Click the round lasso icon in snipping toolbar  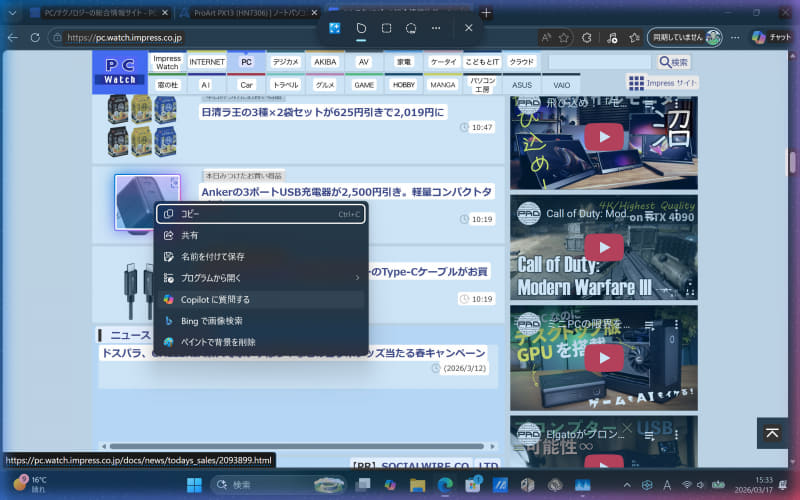point(411,29)
